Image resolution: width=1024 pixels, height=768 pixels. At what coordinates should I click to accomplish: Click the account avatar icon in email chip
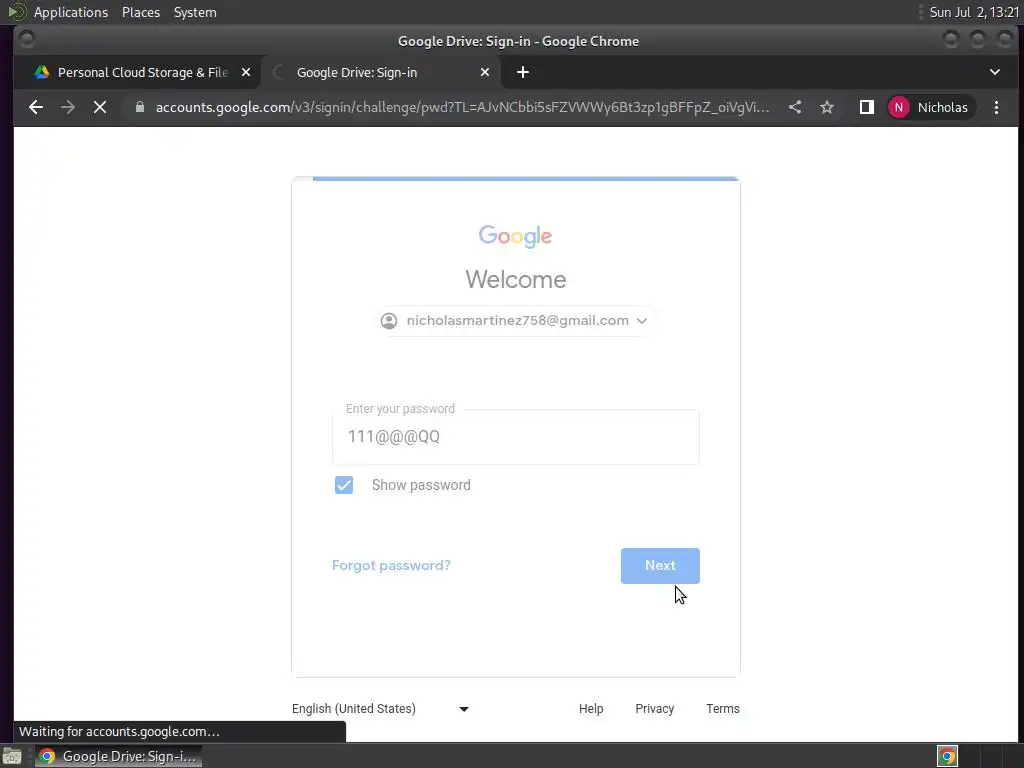pos(389,321)
